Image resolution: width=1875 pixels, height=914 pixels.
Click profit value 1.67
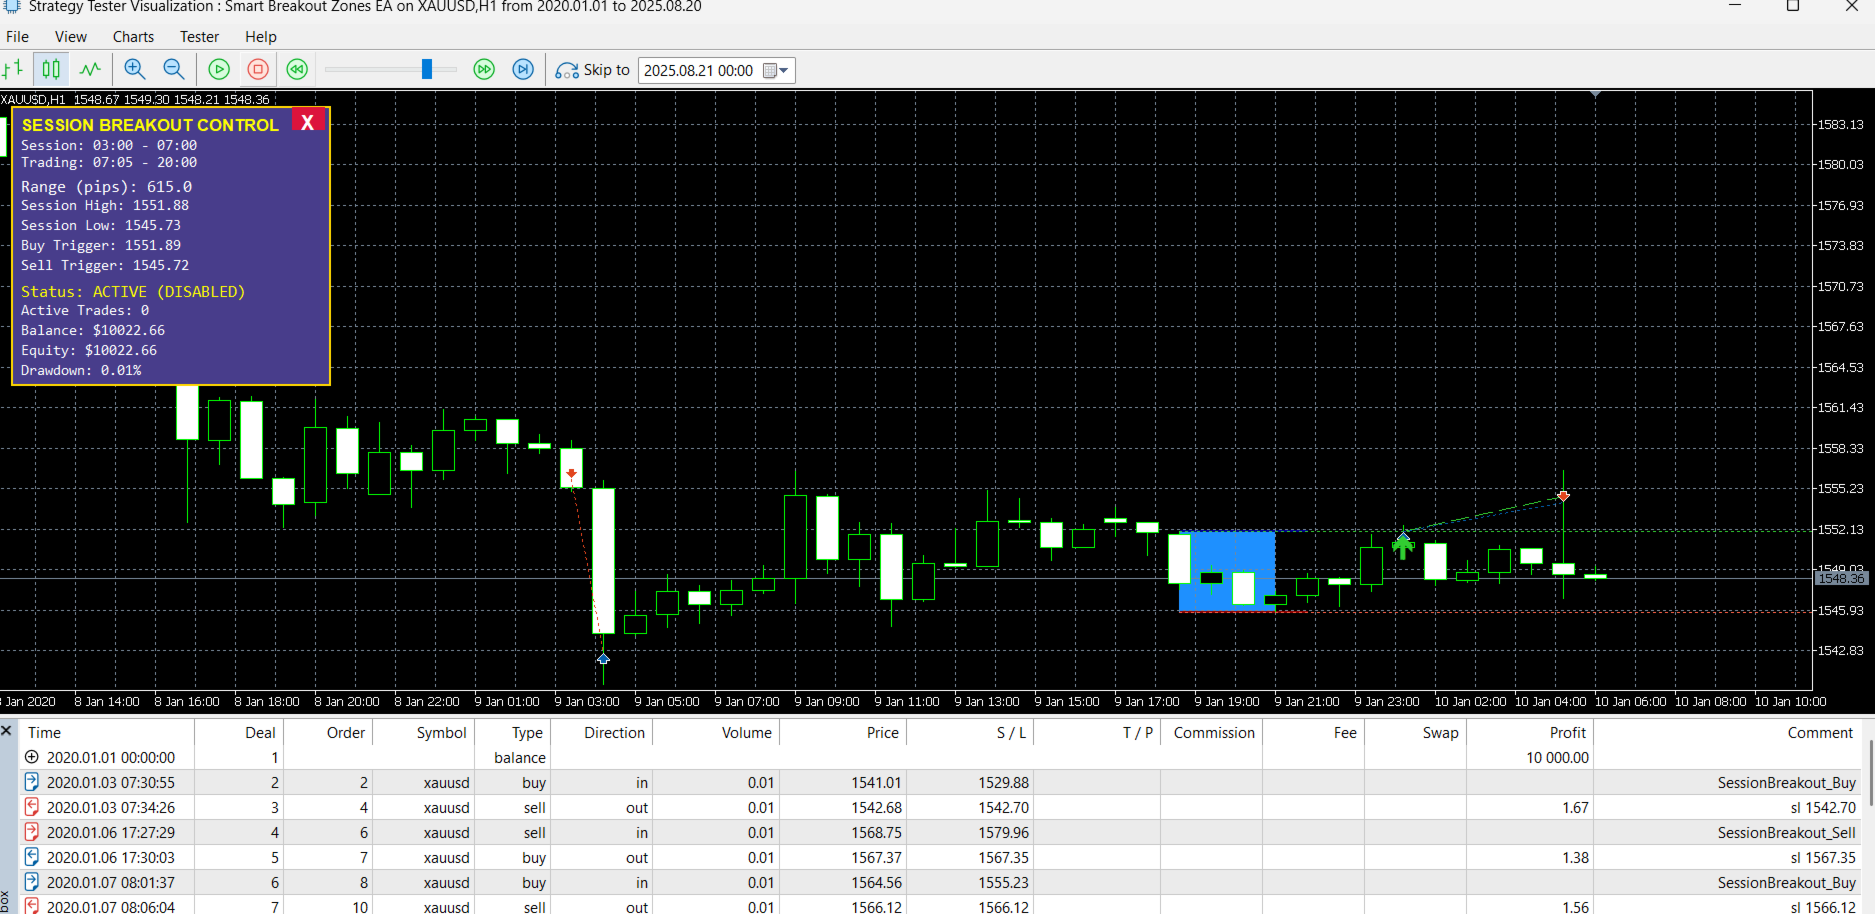click(x=1575, y=808)
